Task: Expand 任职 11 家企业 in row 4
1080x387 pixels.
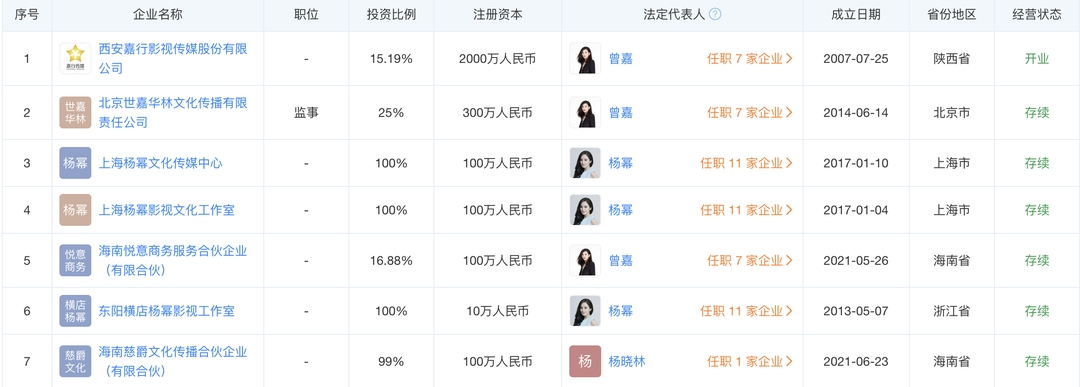Action: tap(747, 210)
